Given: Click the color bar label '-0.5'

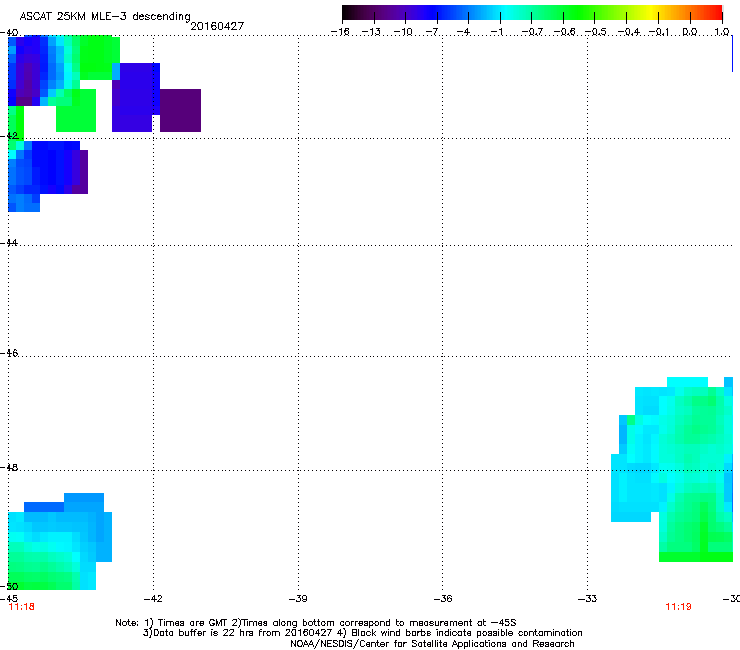Looking at the screenshot, I should 595,32.
